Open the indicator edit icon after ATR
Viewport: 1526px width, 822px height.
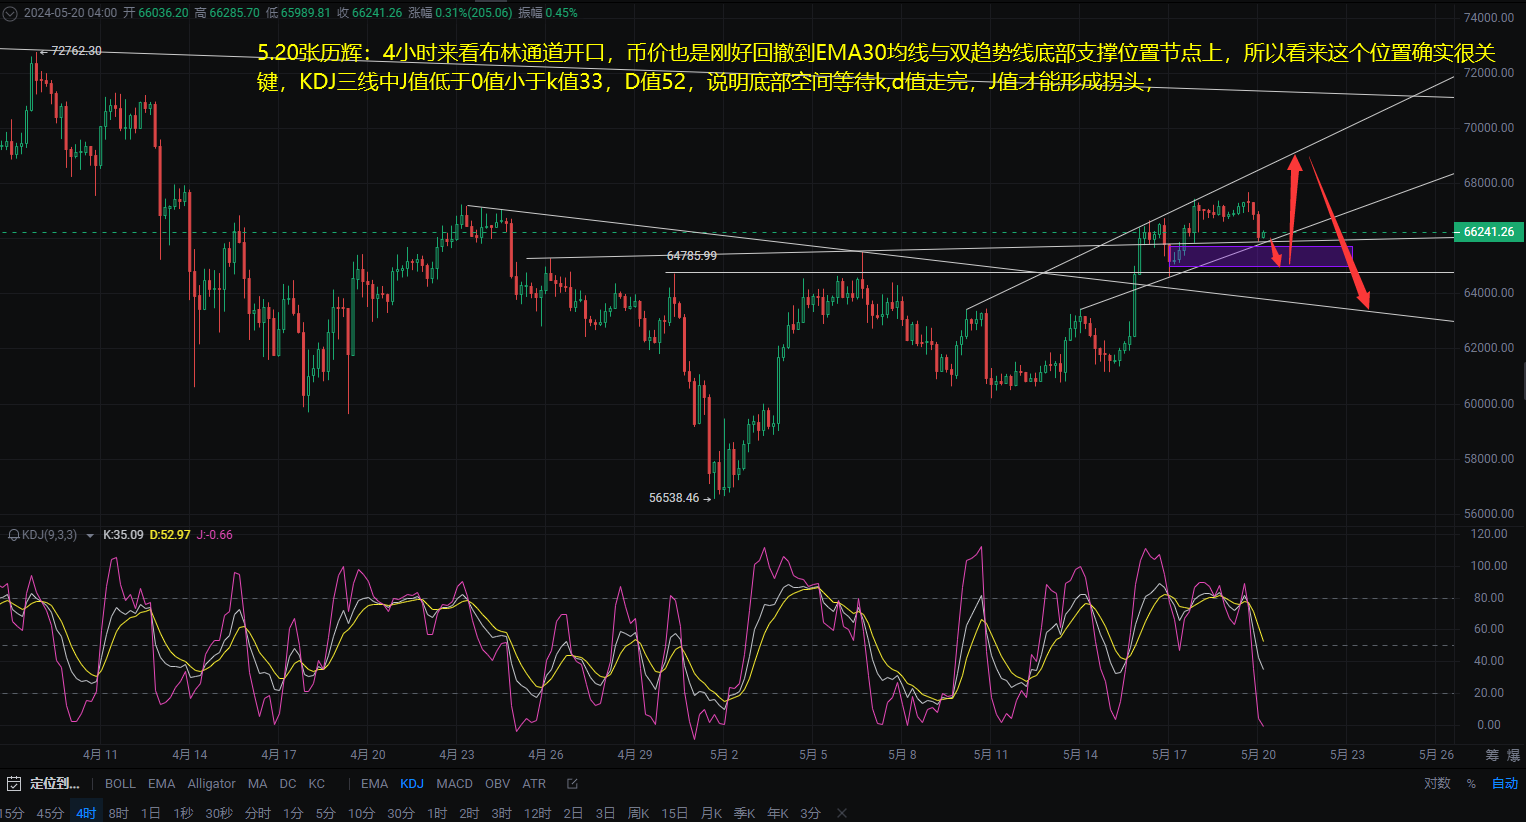(572, 784)
